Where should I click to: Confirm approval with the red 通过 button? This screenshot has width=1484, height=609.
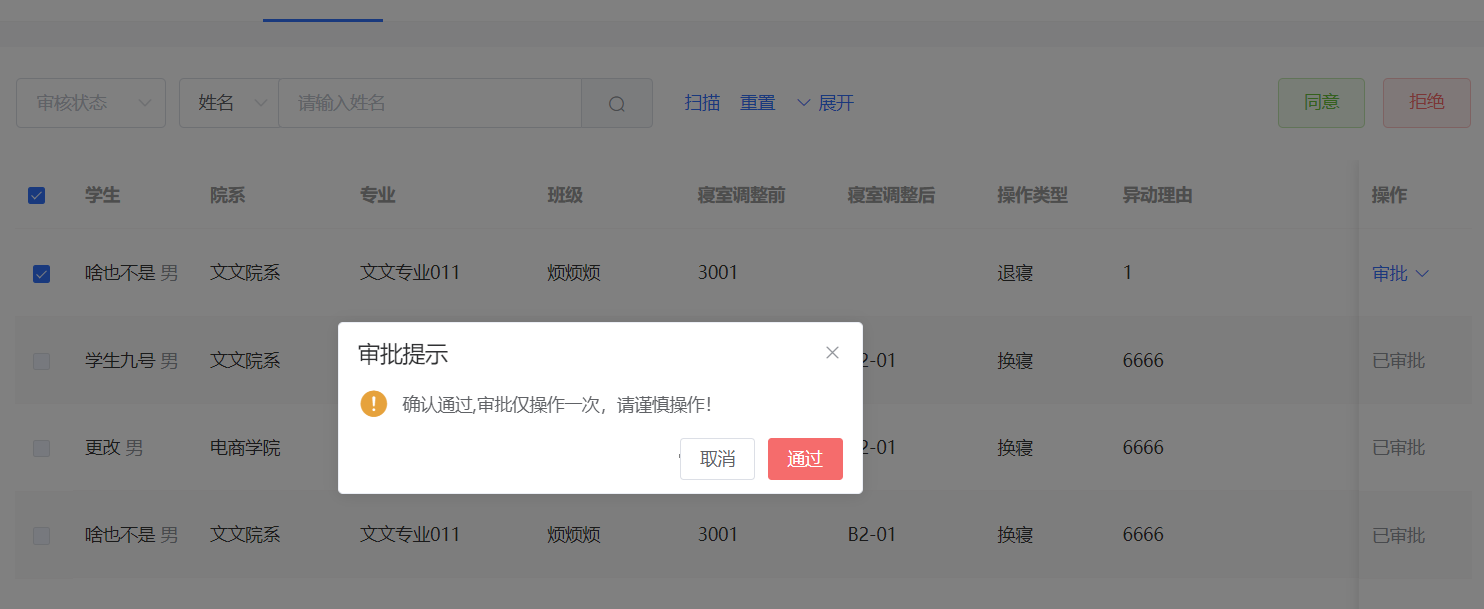(805, 459)
